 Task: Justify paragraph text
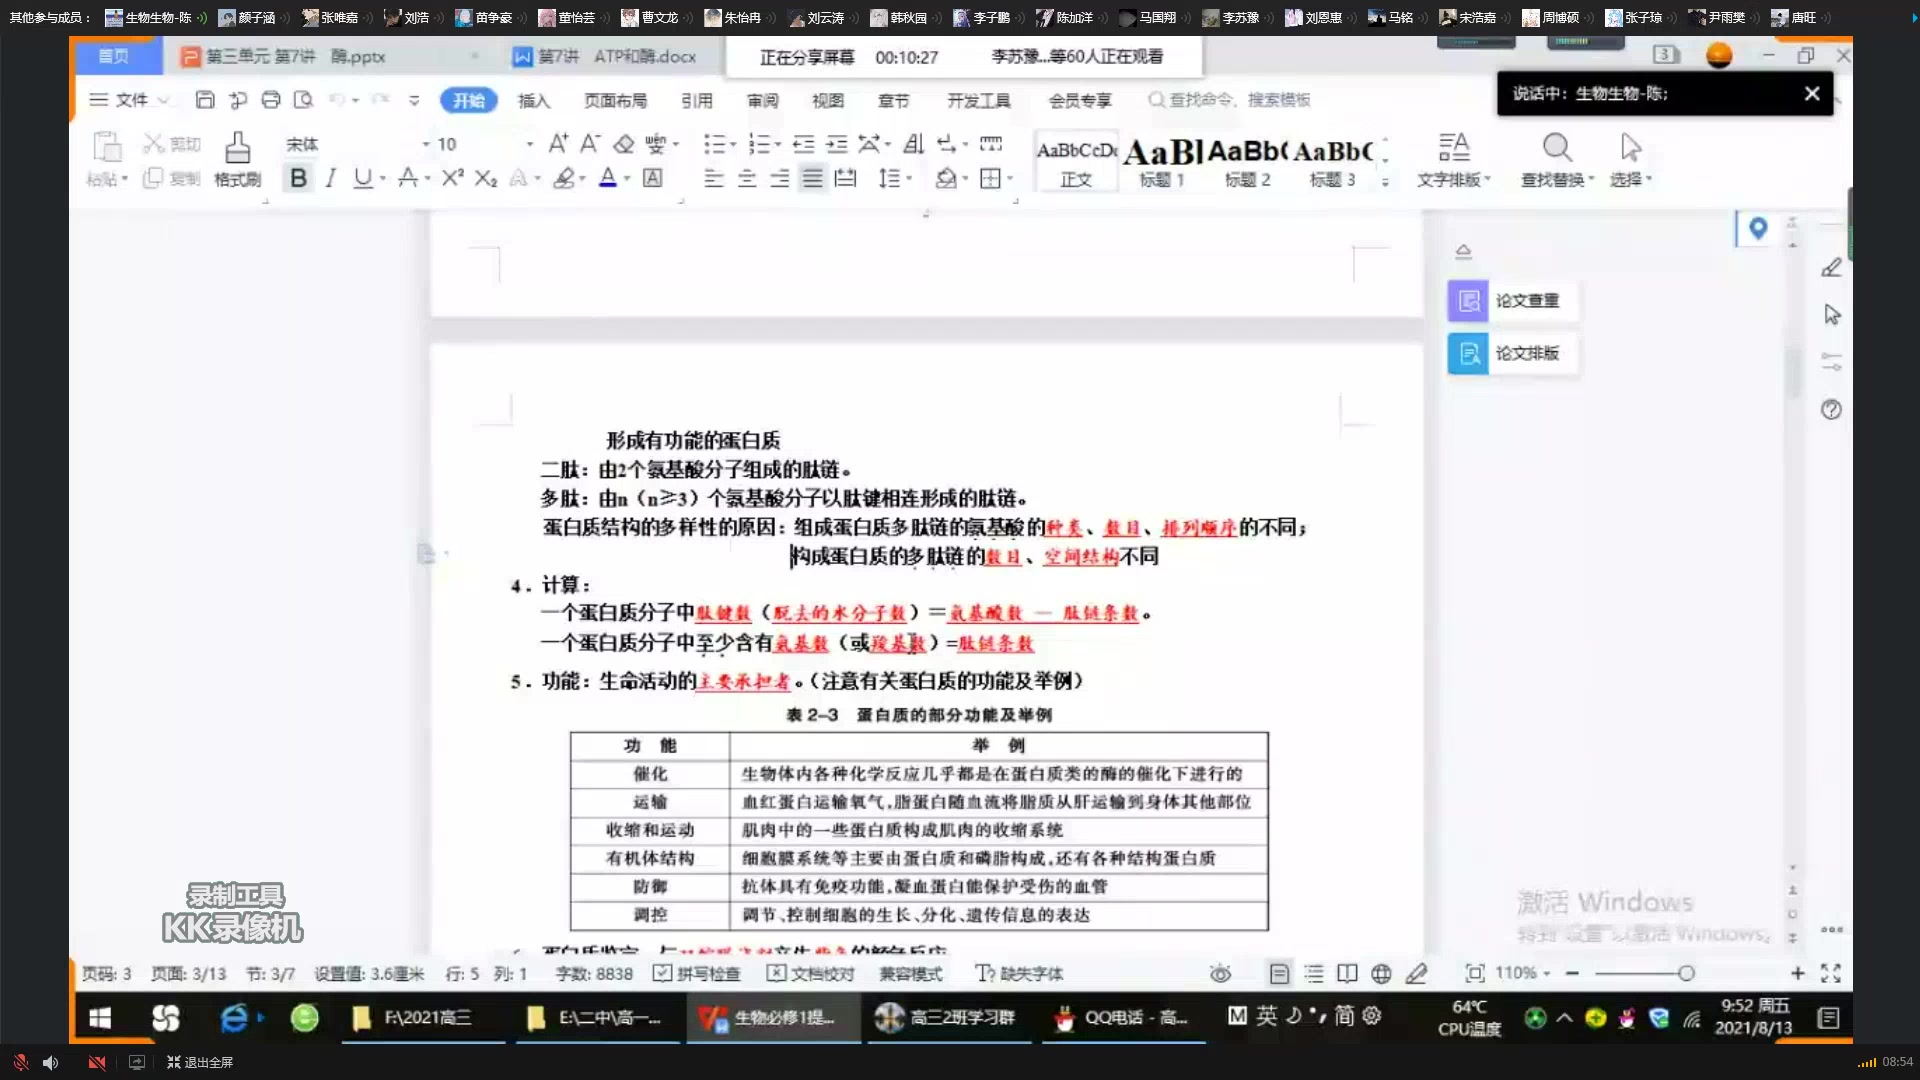[812, 178]
